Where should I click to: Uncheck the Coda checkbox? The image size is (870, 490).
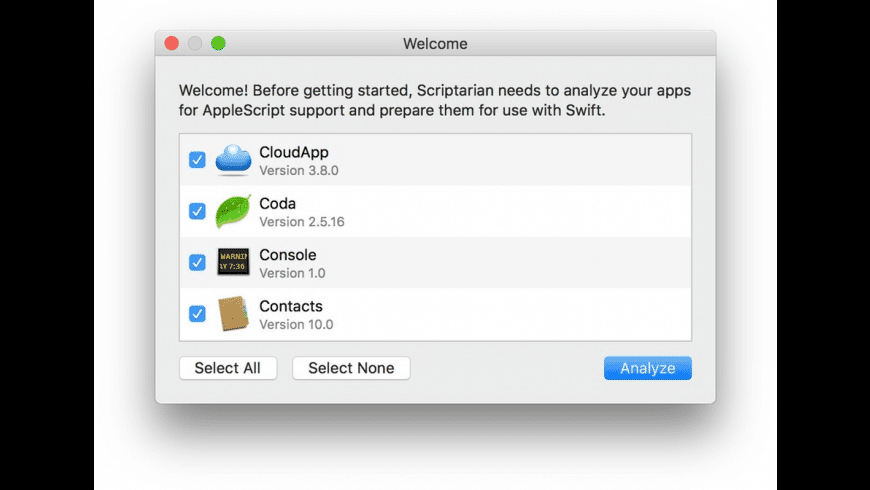(197, 211)
